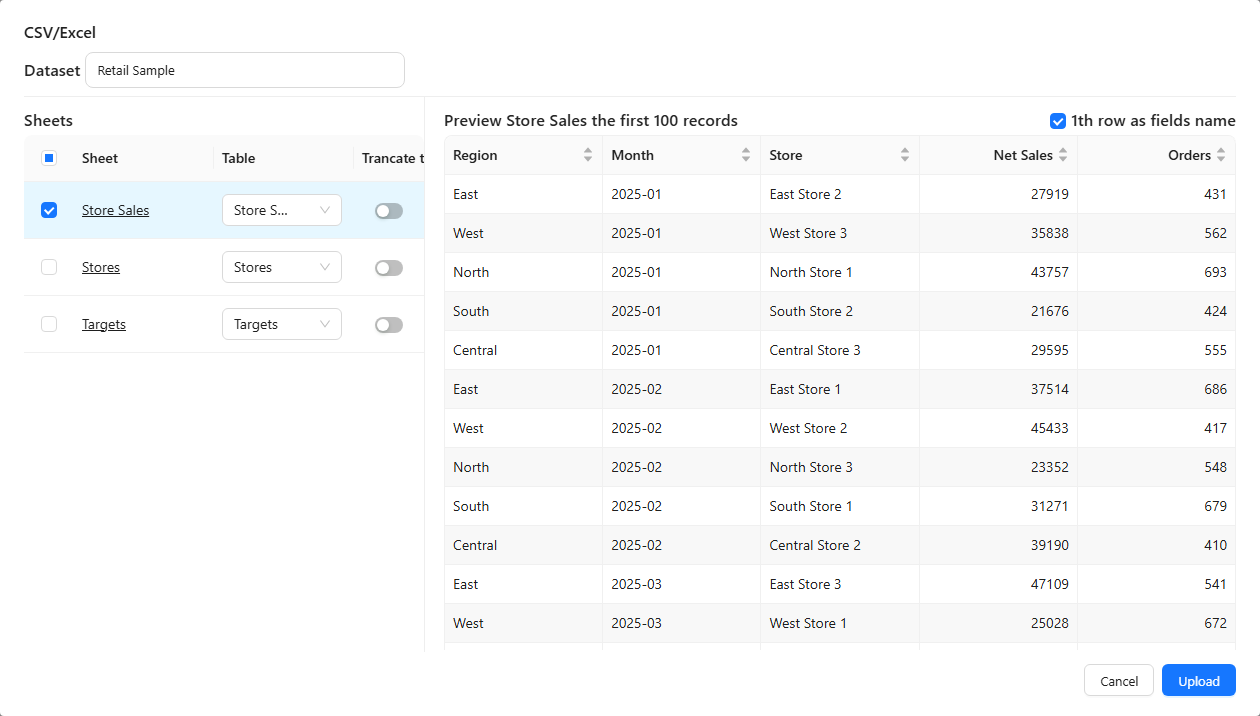Click the Orders value 424

coord(1215,311)
